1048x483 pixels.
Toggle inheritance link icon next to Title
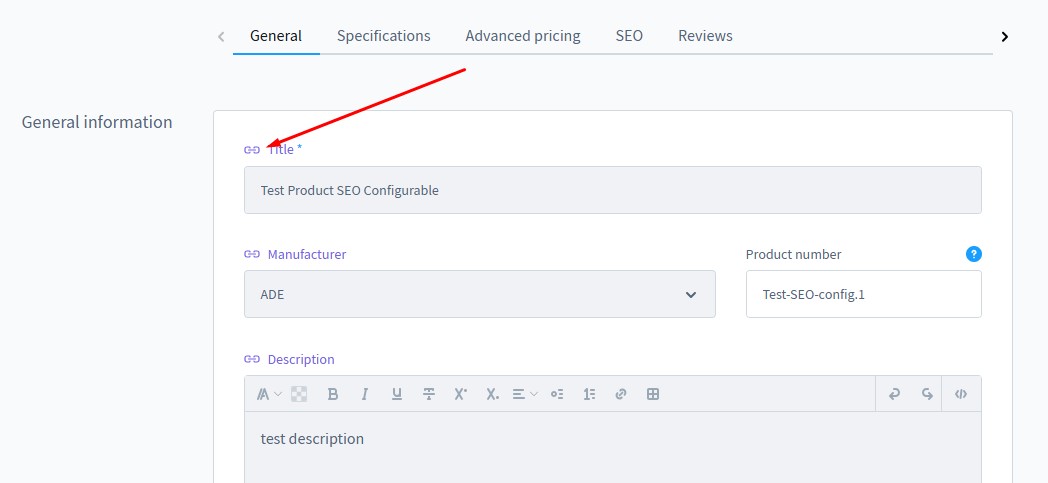[252, 149]
